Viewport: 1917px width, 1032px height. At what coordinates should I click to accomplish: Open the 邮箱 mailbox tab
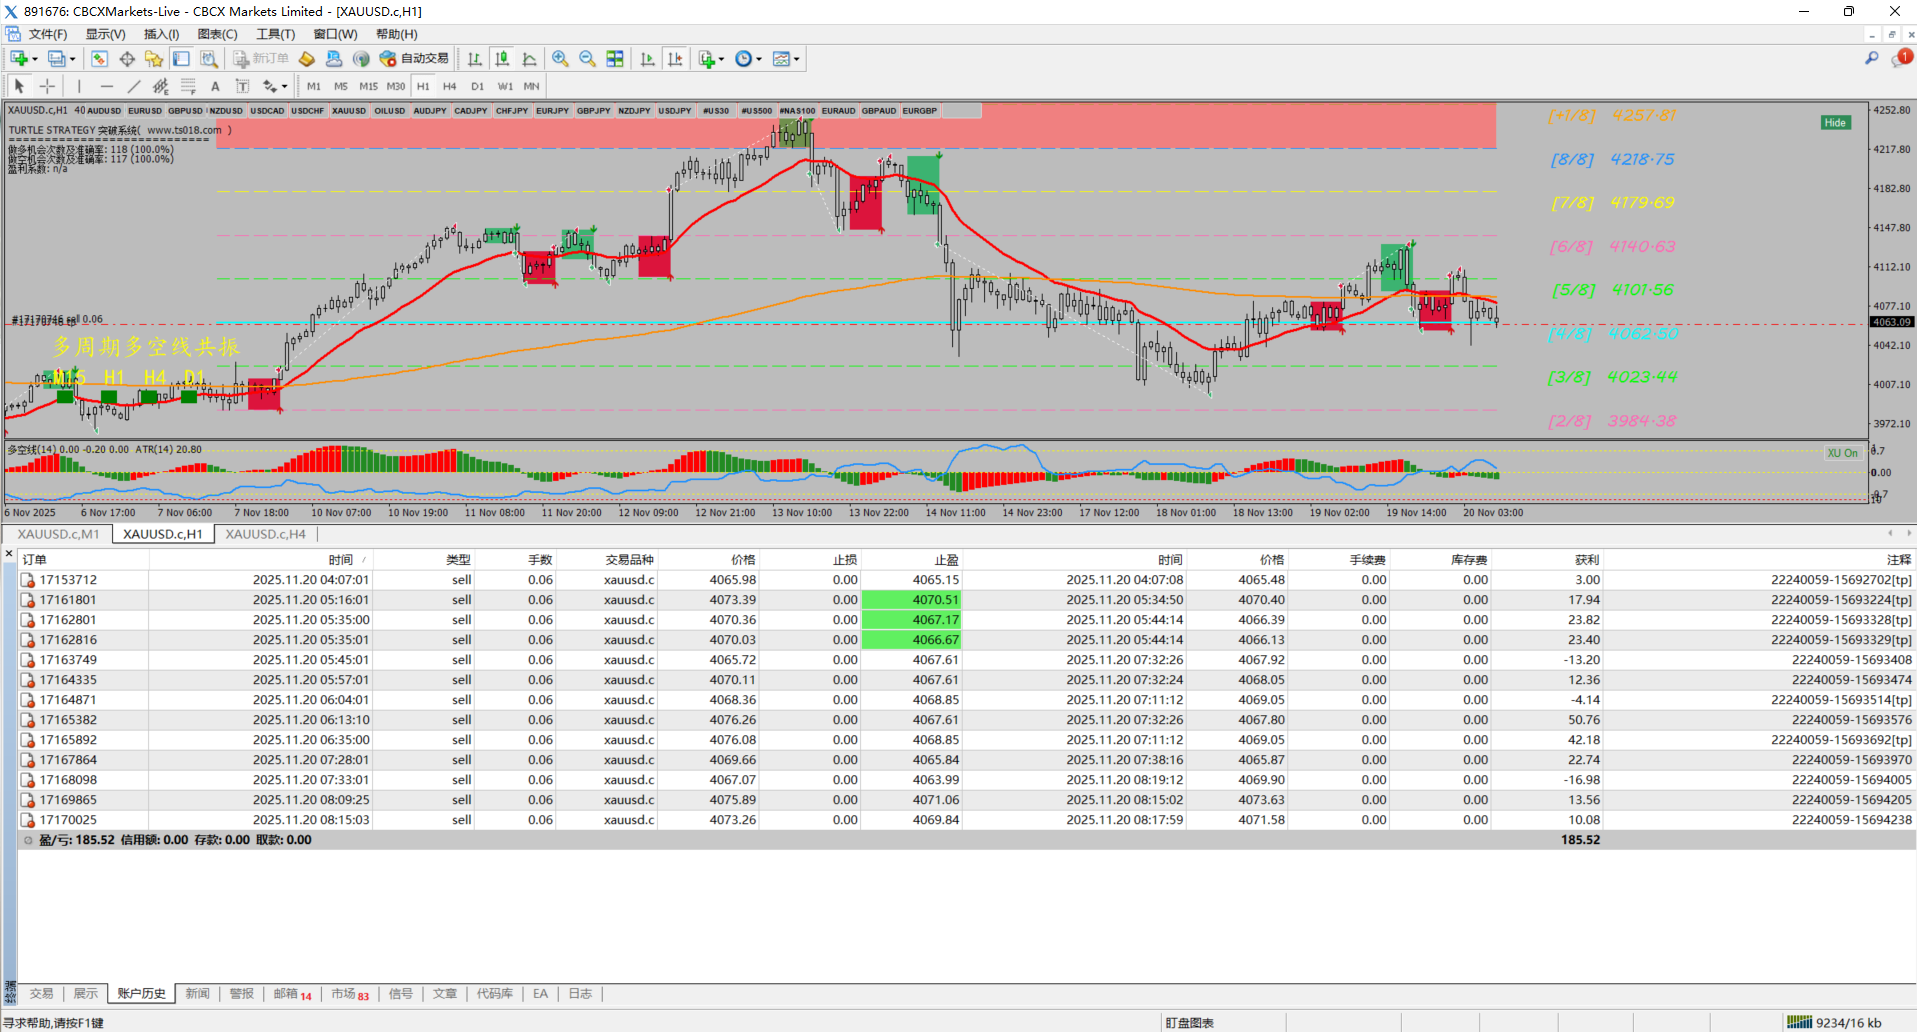(292, 994)
